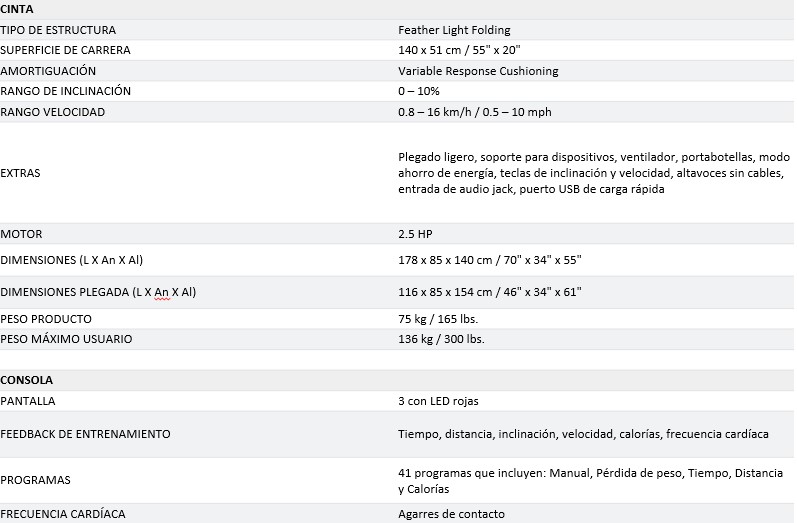Image resolution: width=797 pixels, height=523 pixels.
Task: Select the AMORTIGUACIÓN label cell
Action: pos(48,71)
